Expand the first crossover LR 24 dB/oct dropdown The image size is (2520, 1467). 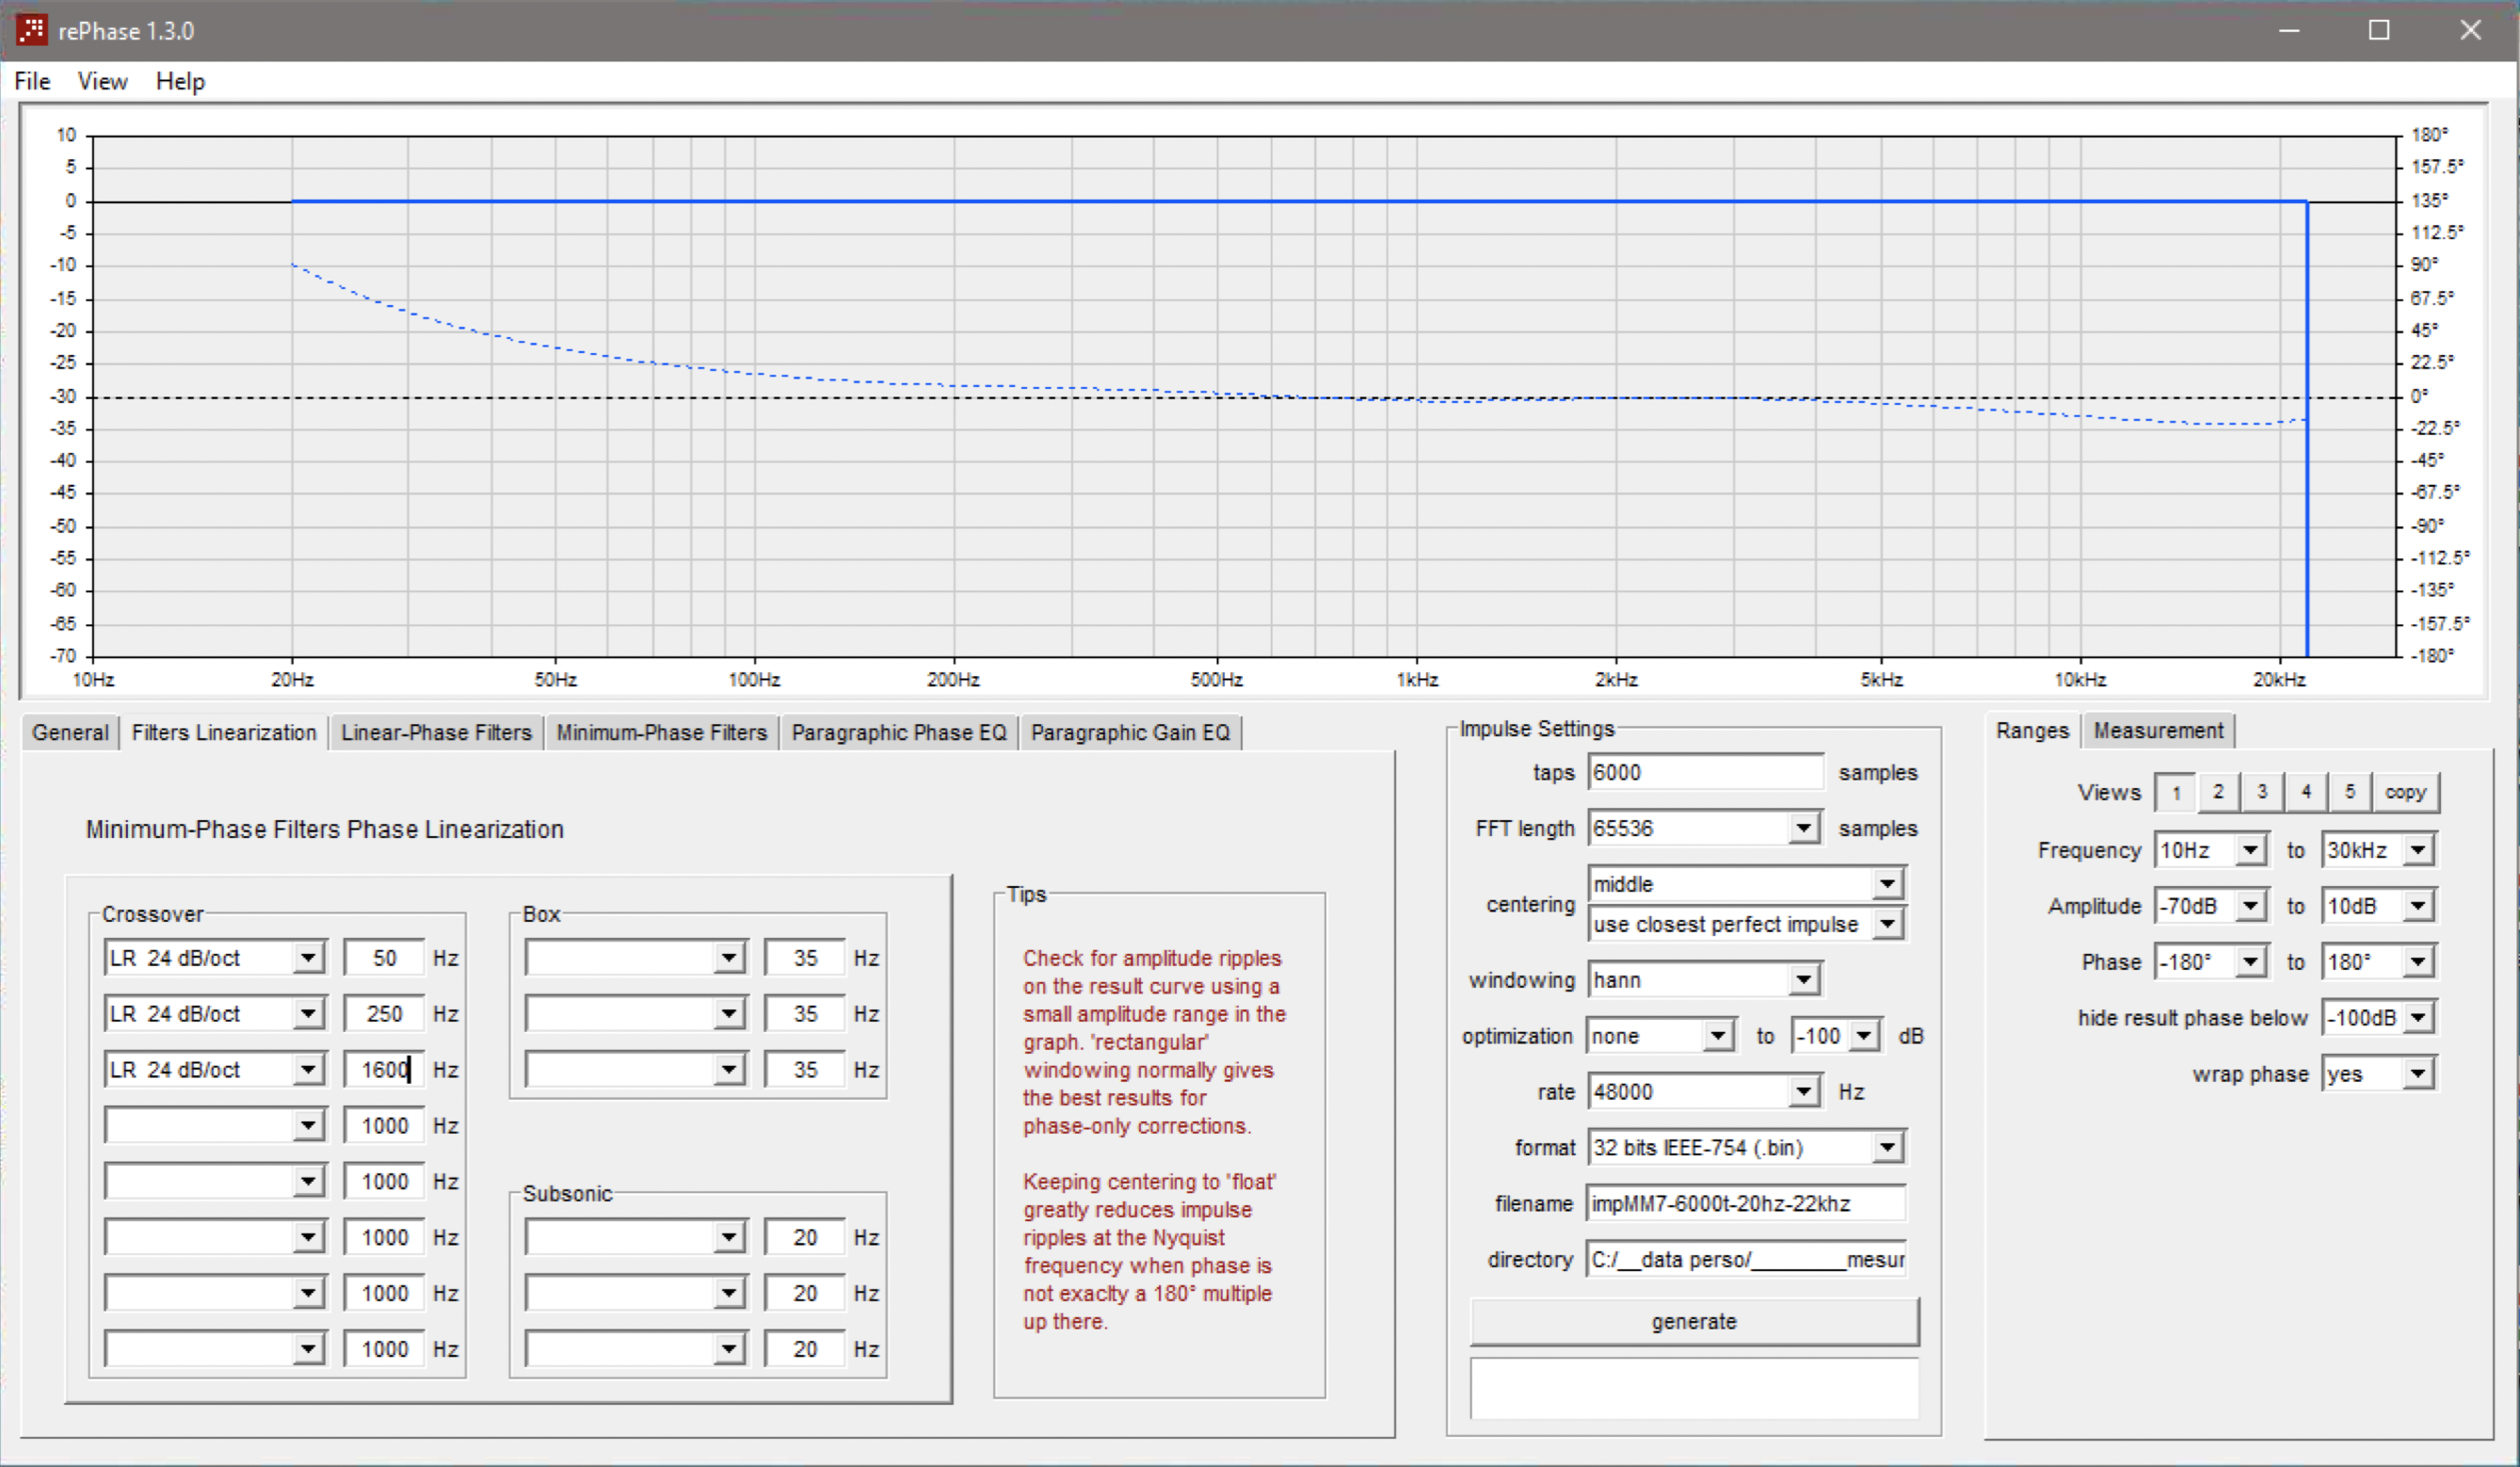pyautogui.click(x=309, y=958)
